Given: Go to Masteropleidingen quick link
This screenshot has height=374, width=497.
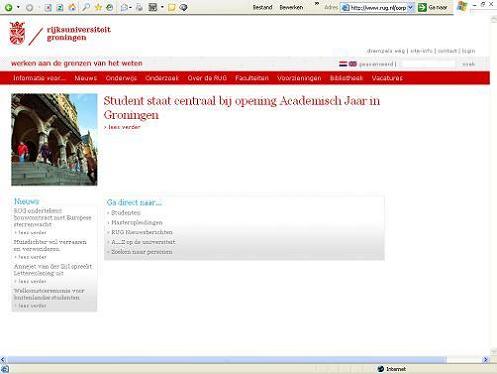Looking at the screenshot, I should [137, 222].
